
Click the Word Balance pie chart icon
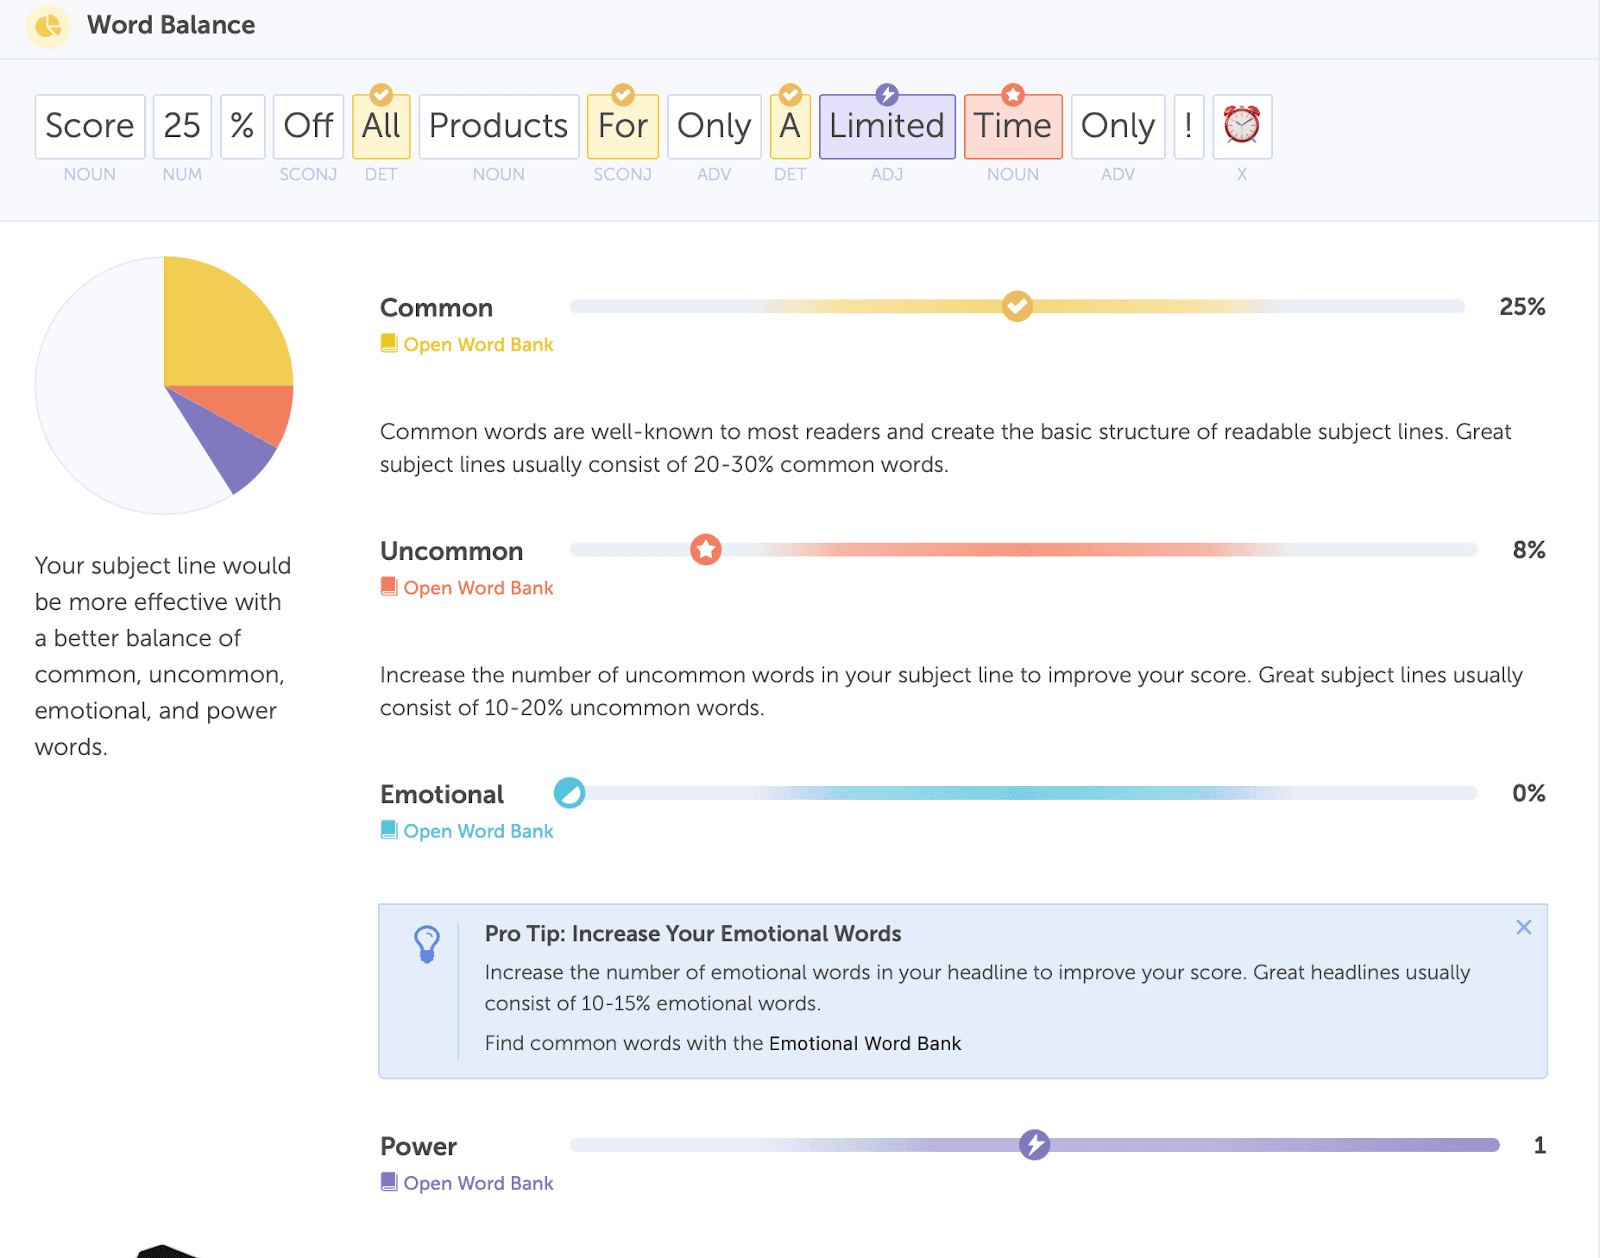pyautogui.click(x=48, y=26)
